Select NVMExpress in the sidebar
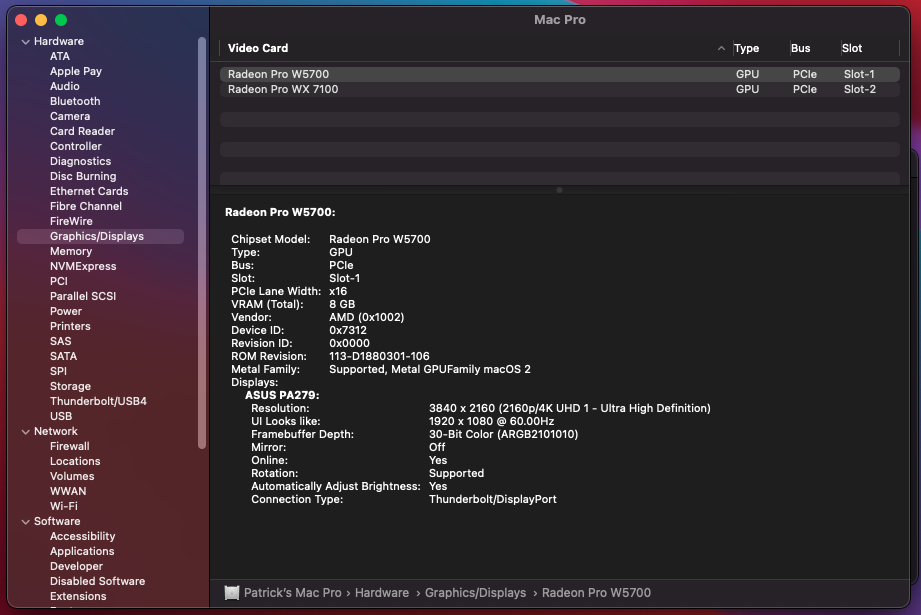Image resolution: width=921 pixels, height=615 pixels. click(x=83, y=266)
